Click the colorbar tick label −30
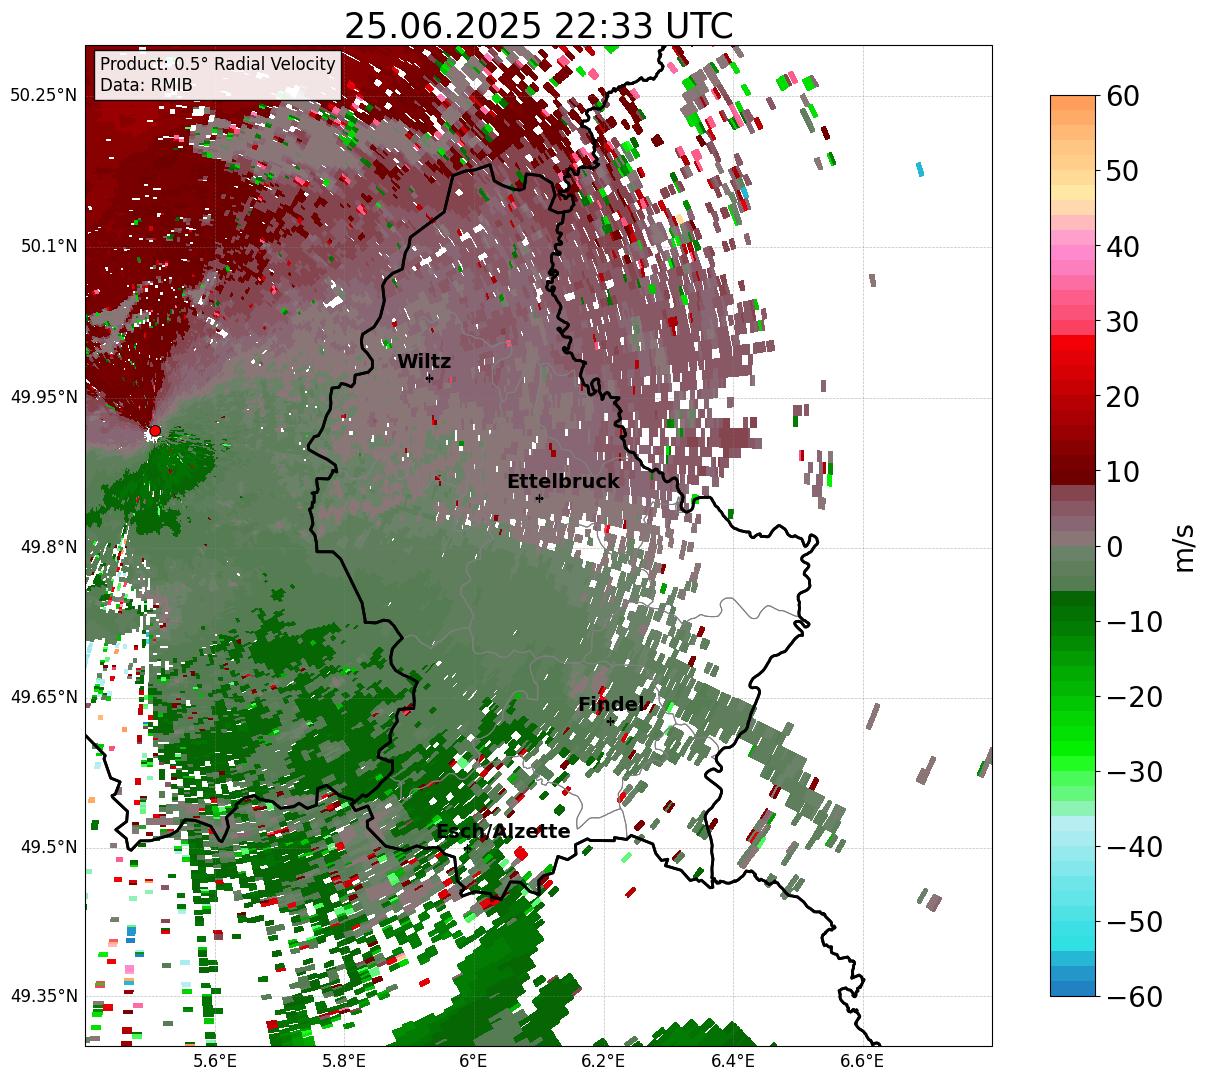Viewport: 1207px width, 1081px height. (x=1134, y=772)
